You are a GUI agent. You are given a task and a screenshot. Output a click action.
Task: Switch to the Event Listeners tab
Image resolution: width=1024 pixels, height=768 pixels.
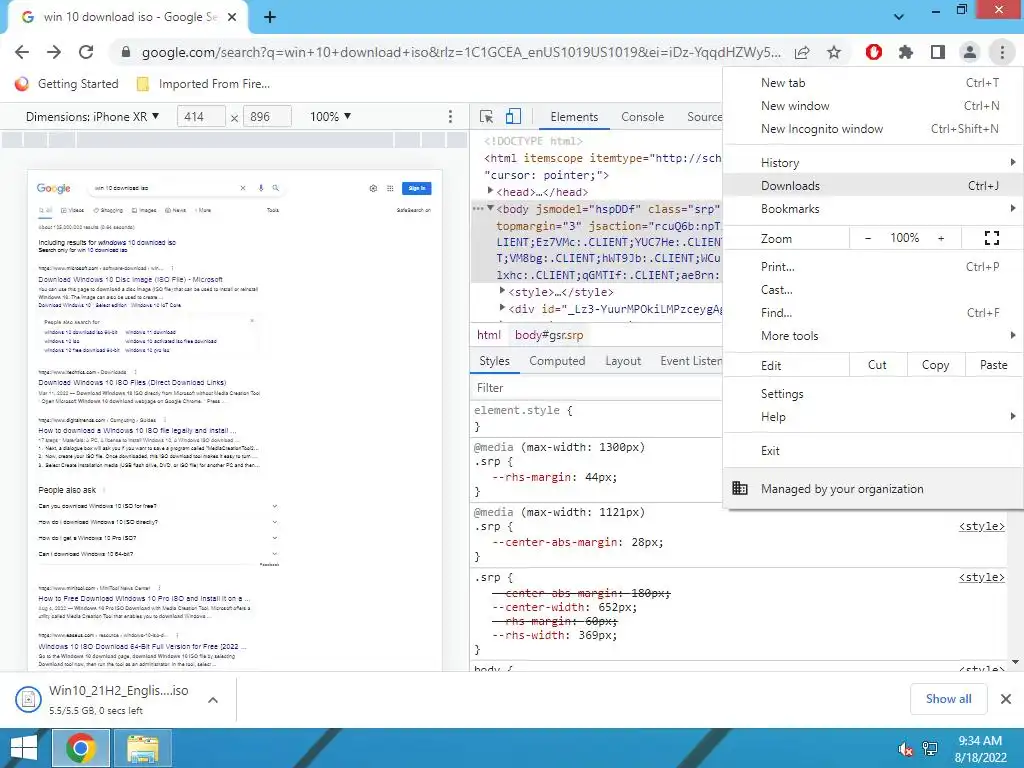(690, 361)
